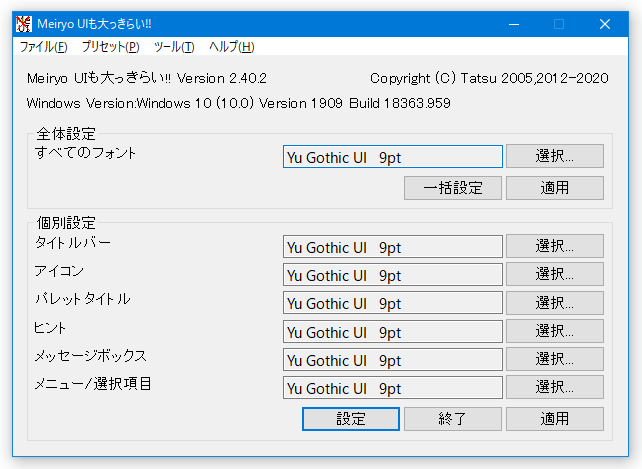Click 選択... button for ヒント

tap(555, 331)
